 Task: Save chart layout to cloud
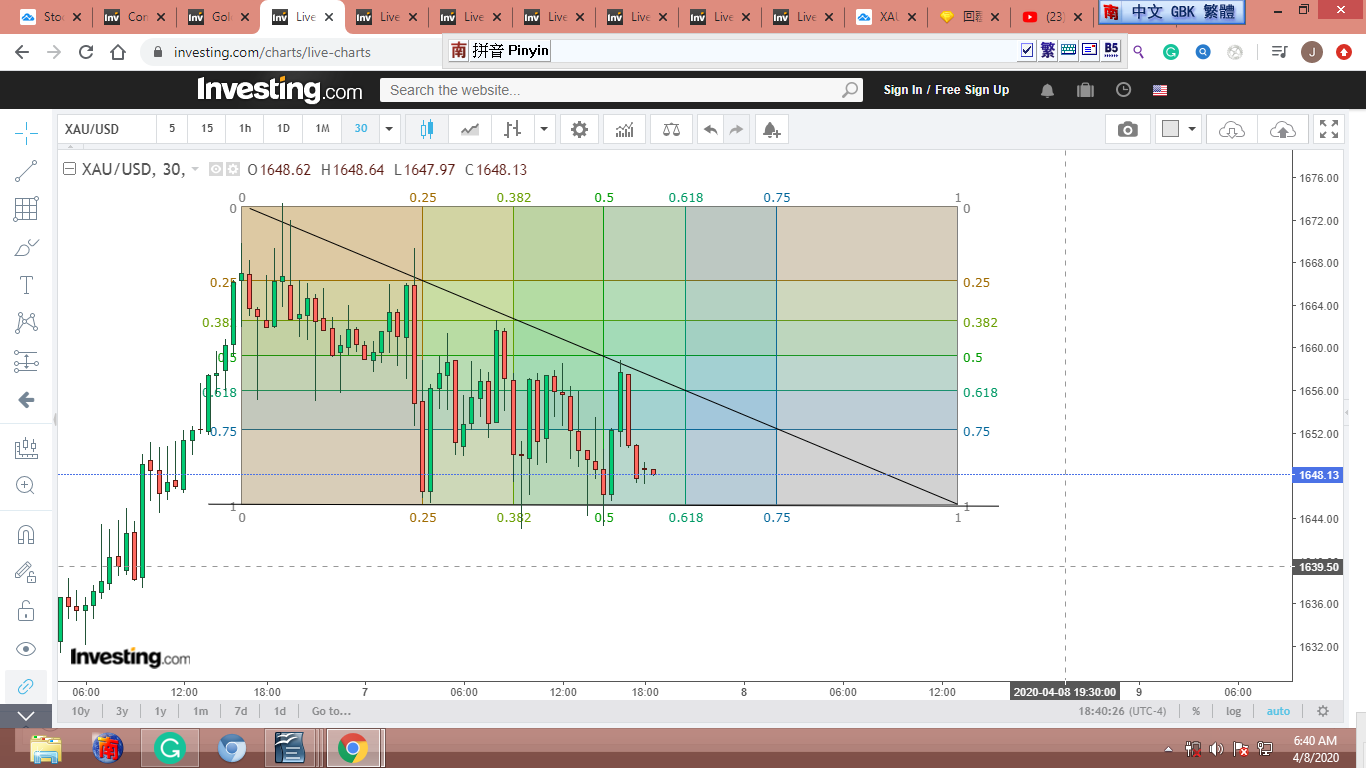coord(1282,129)
